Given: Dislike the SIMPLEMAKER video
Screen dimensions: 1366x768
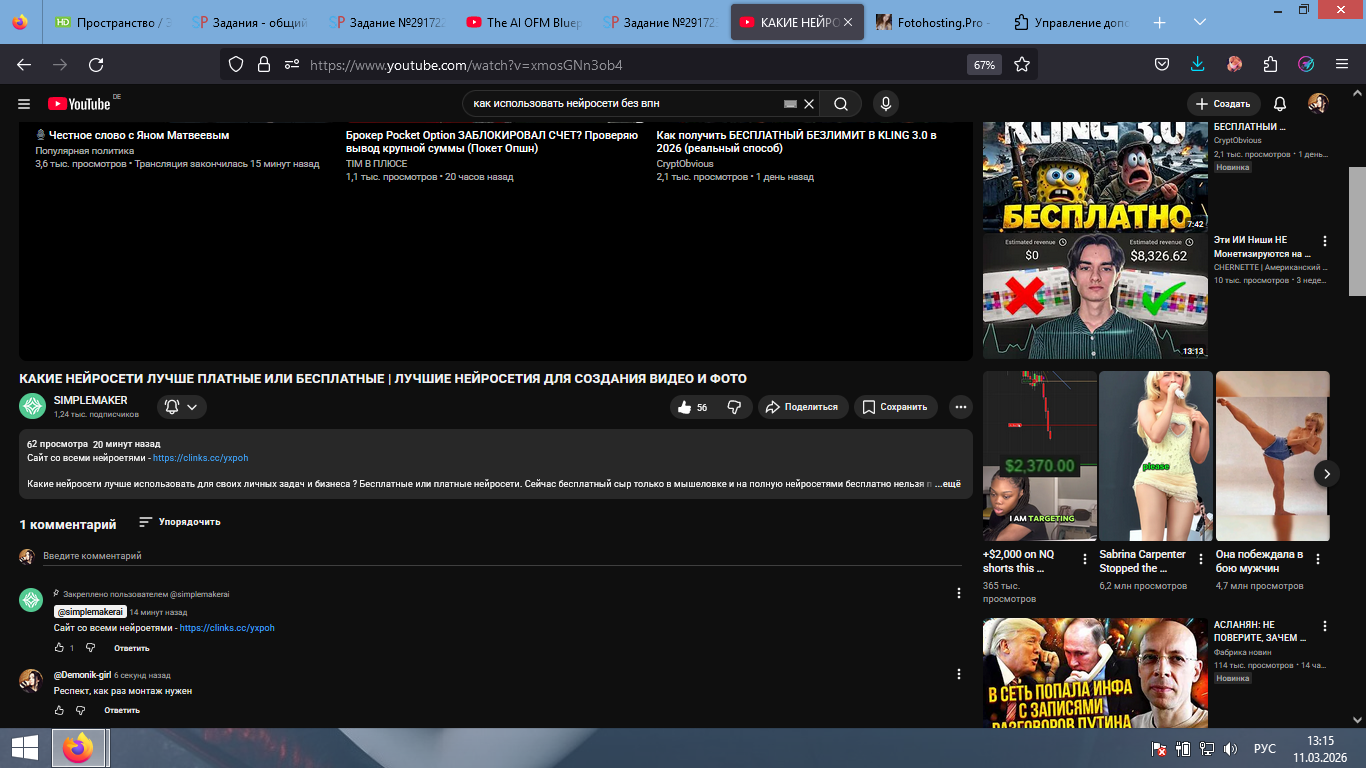Looking at the screenshot, I should coord(734,407).
